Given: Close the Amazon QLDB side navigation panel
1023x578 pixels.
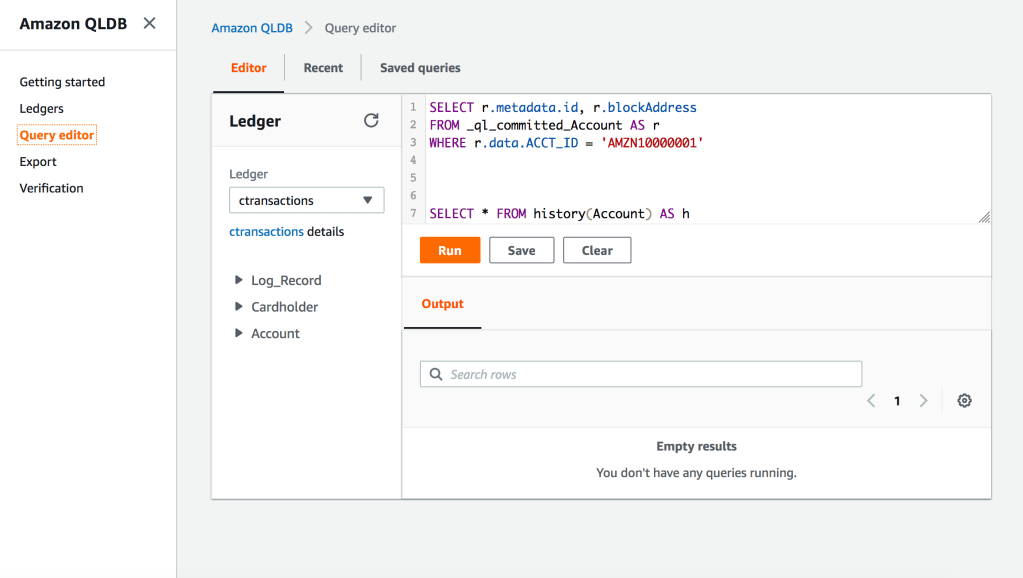Looking at the screenshot, I should [149, 23].
